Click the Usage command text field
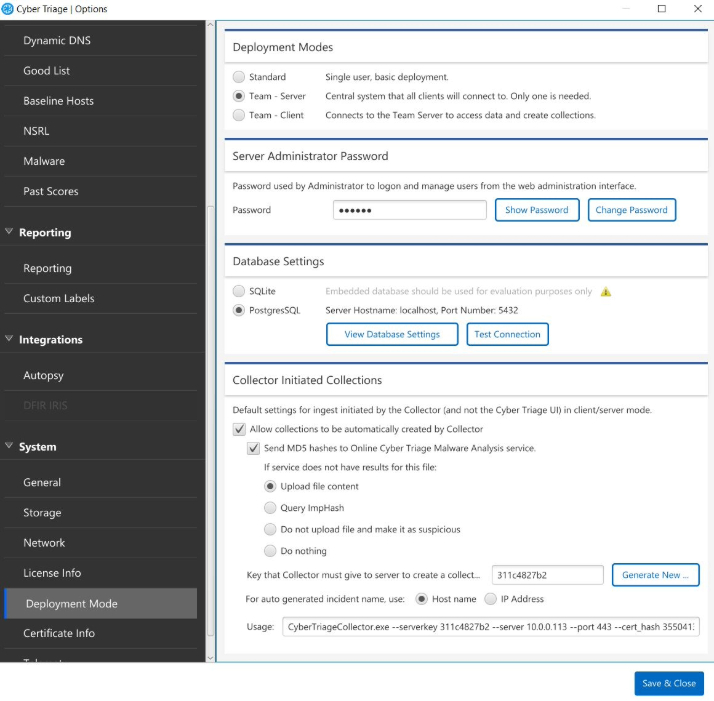Image resolution: width=714 pixels, height=701 pixels. 490,627
